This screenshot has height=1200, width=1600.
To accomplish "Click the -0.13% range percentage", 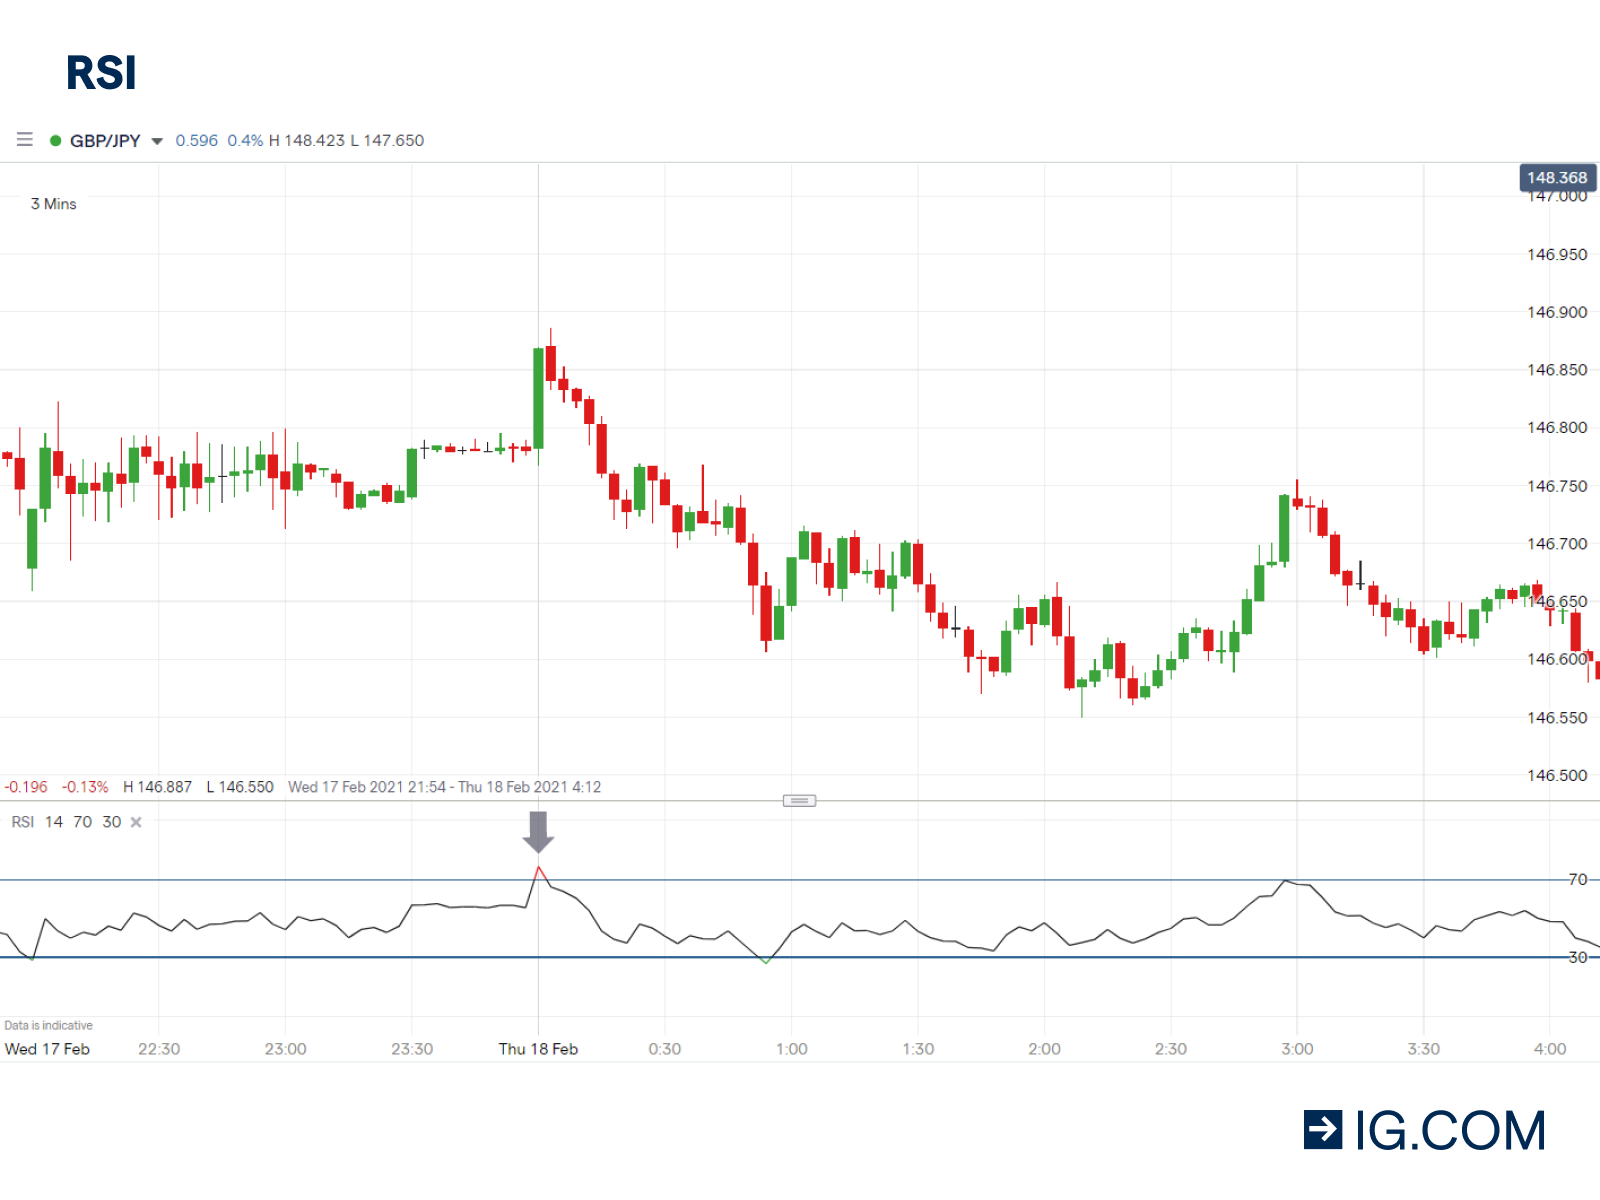I will [x=85, y=787].
